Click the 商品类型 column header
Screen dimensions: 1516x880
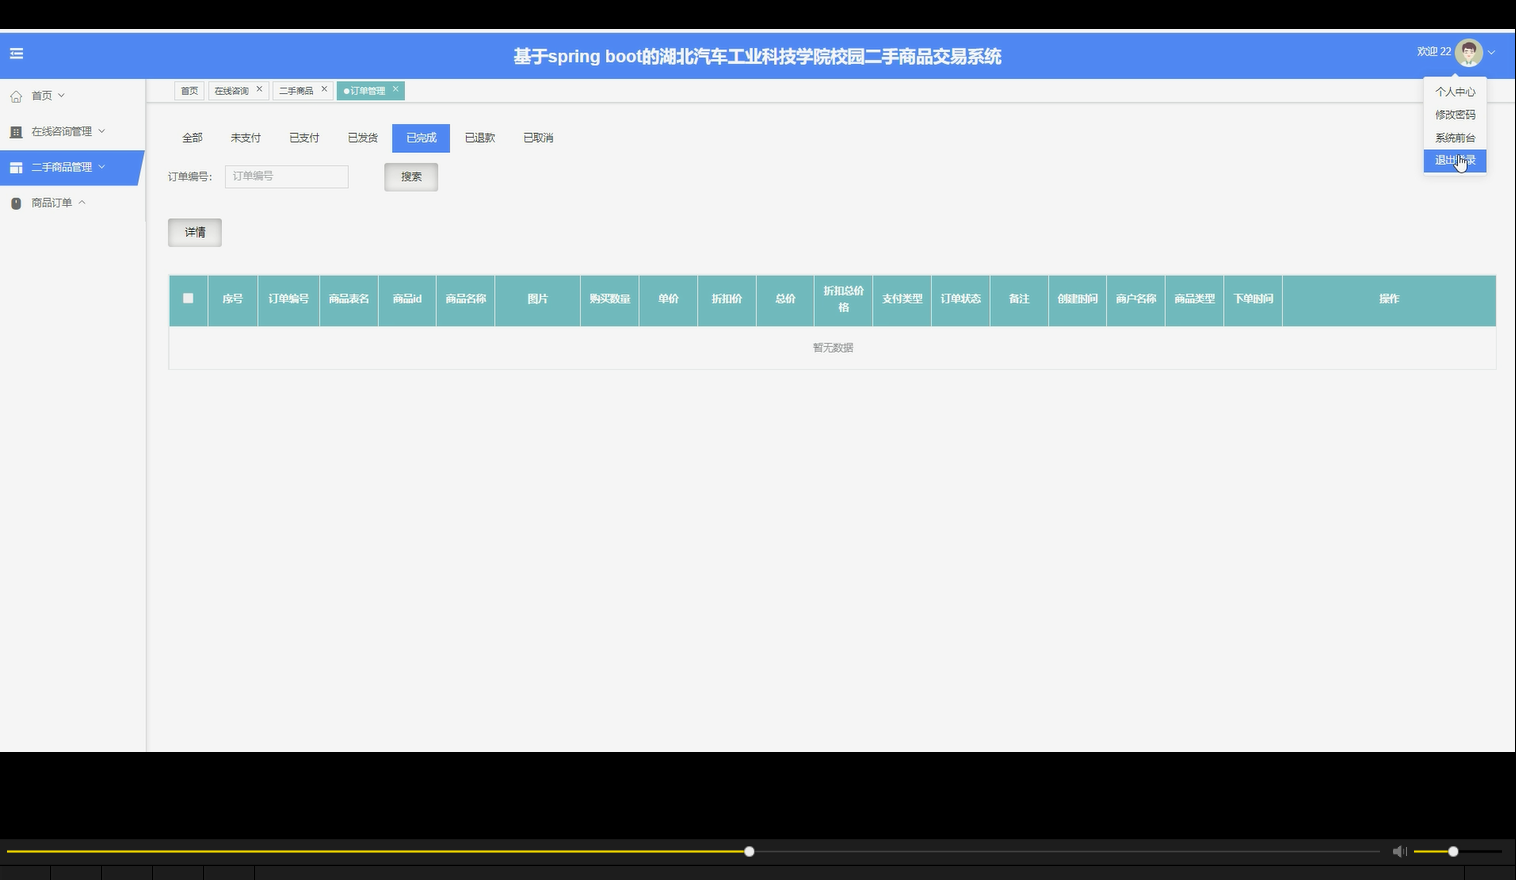pyautogui.click(x=1194, y=299)
